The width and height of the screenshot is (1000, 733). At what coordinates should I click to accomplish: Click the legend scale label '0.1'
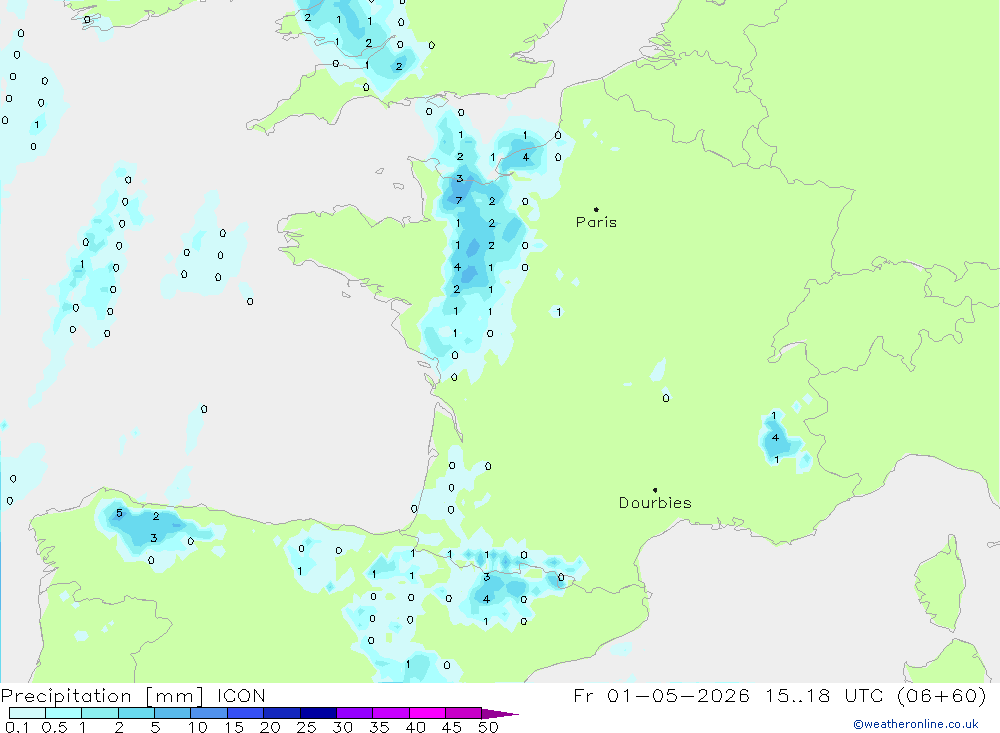pos(17,727)
